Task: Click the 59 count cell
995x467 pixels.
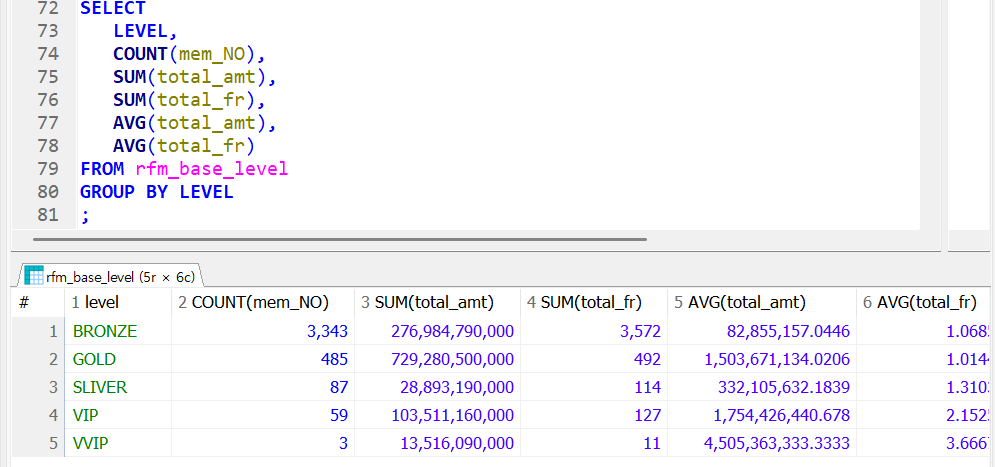Action: (x=263, y=415)
